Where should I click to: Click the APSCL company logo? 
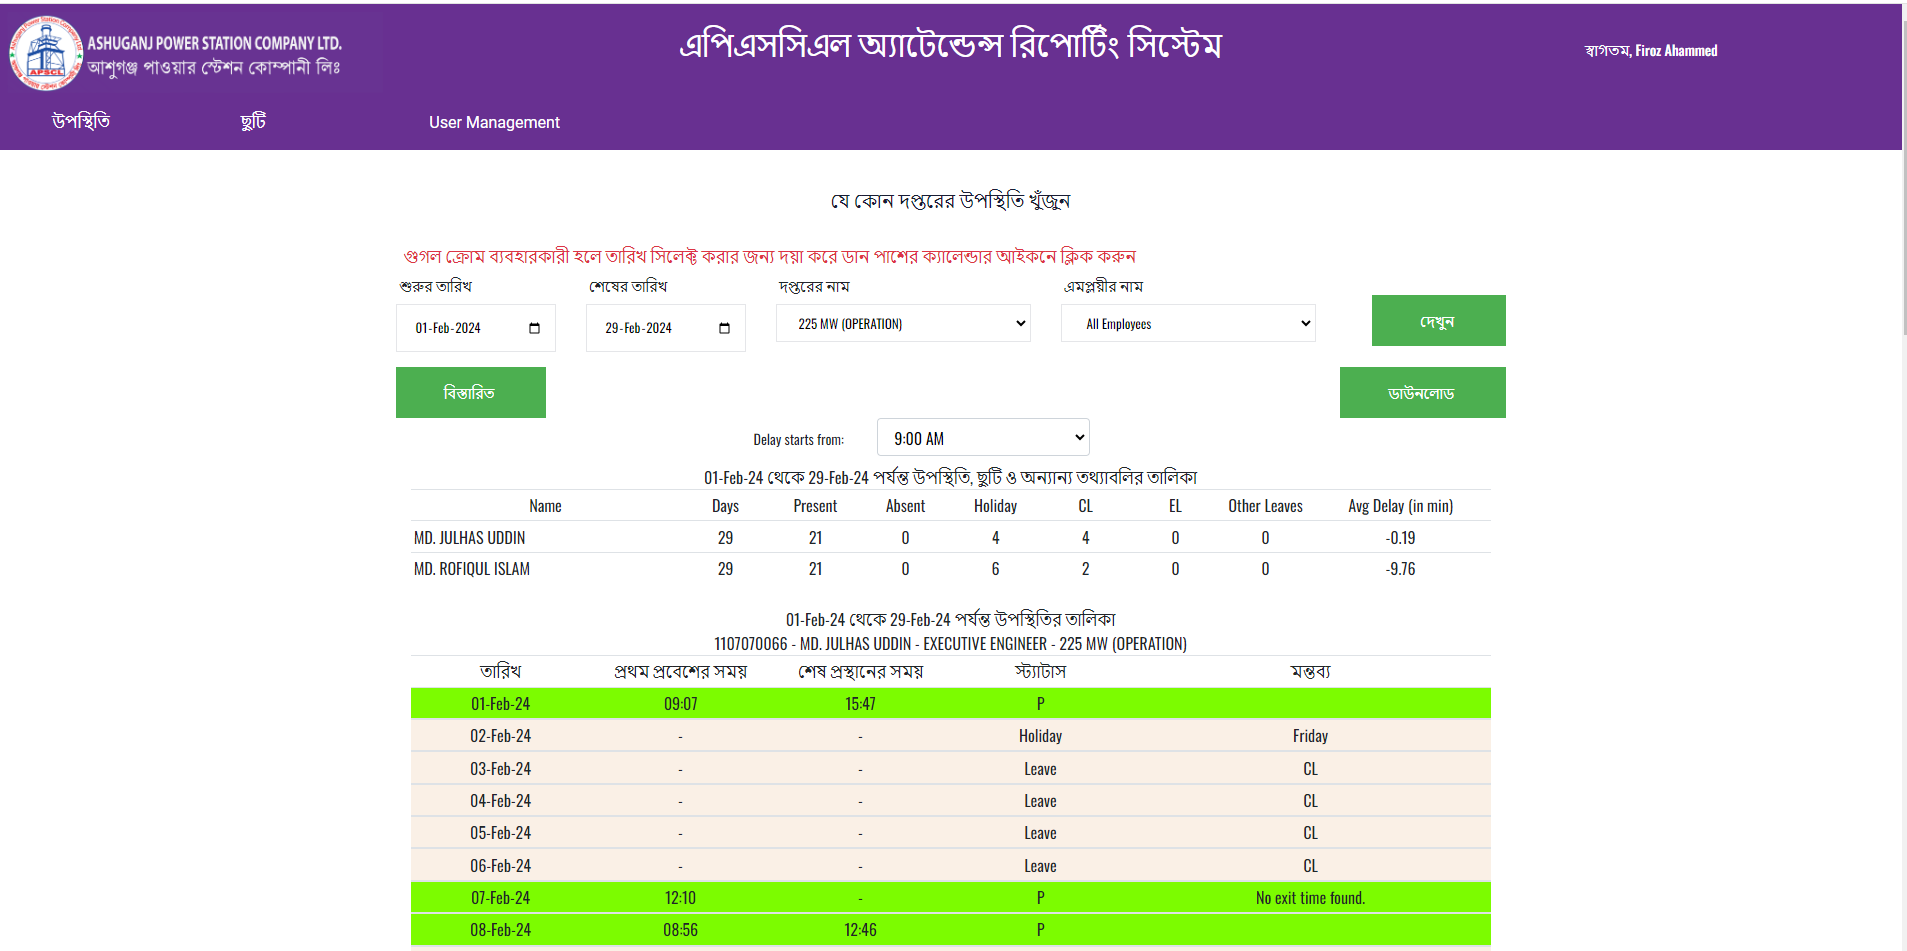46,53
